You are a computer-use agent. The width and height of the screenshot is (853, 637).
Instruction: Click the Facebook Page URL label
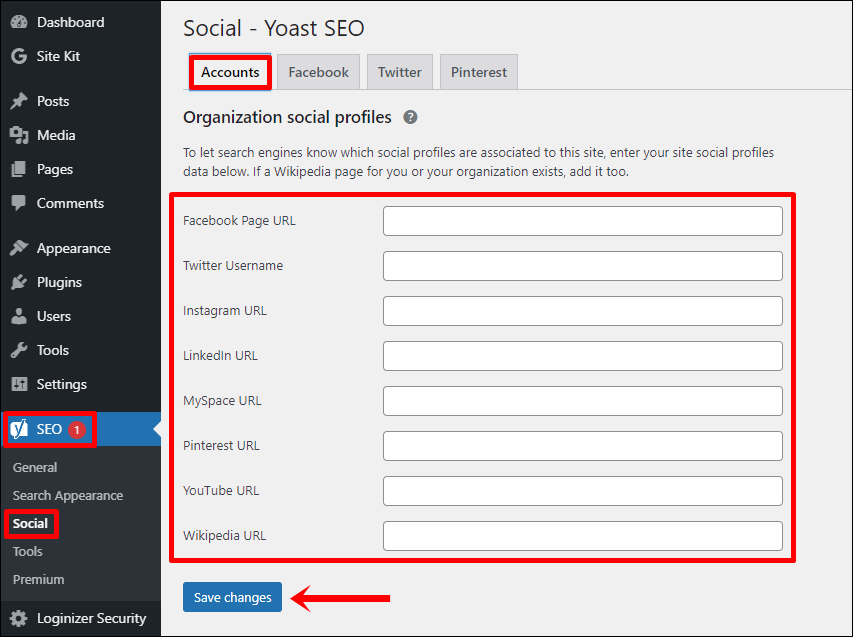coord(239,221)
